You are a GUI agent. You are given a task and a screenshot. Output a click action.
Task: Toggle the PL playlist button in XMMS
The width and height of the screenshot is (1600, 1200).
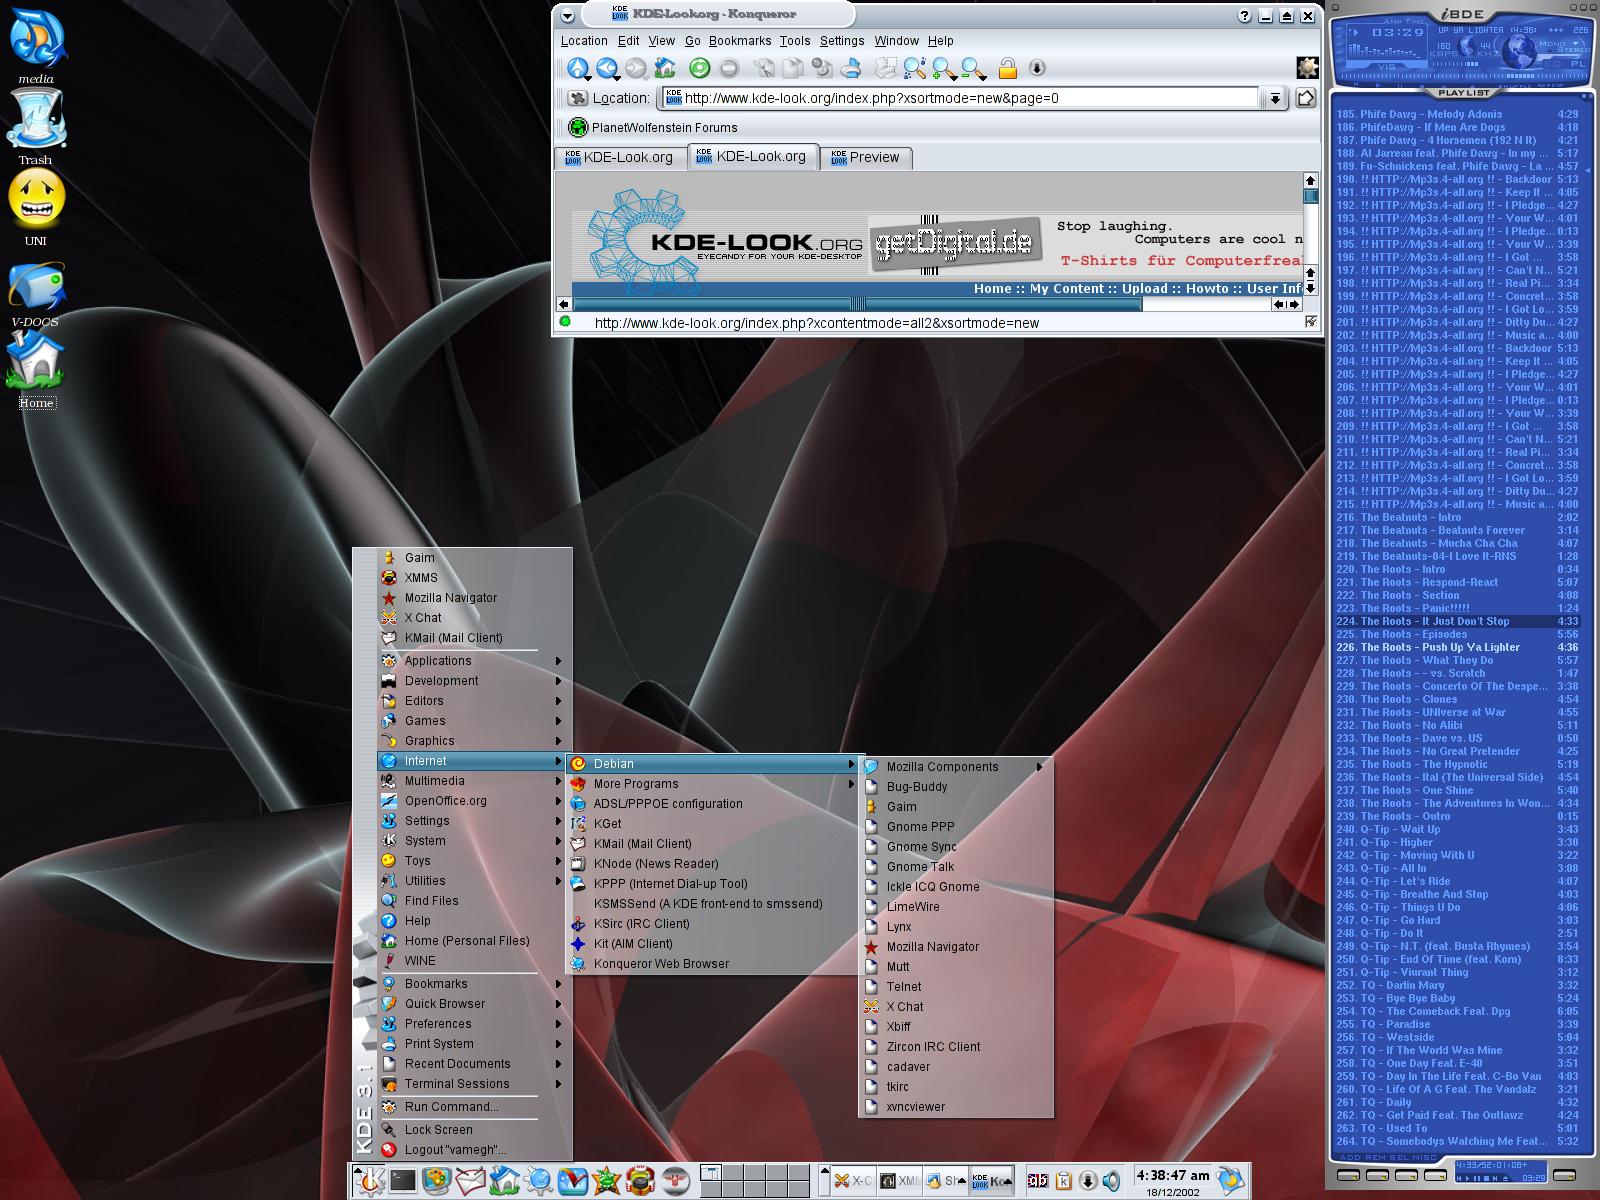pos(1578,64)
